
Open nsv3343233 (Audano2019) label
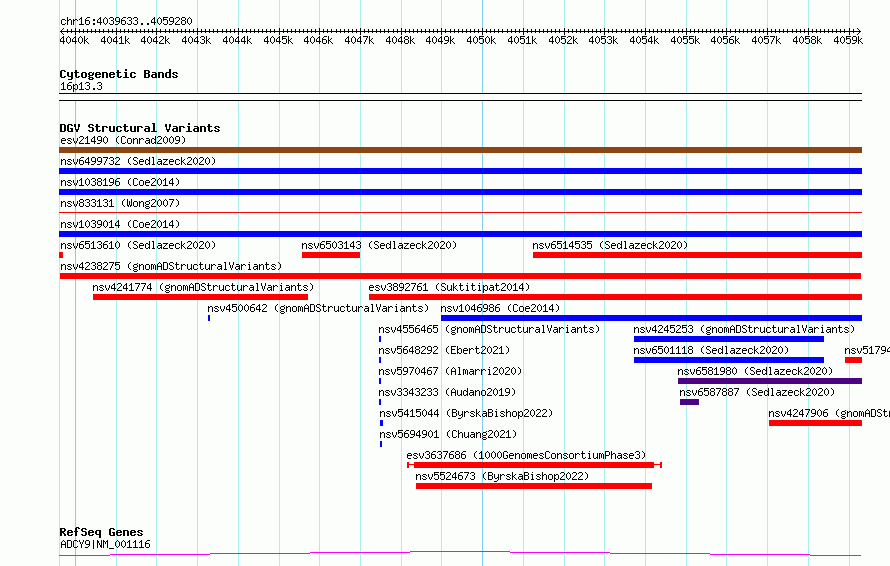pyautogui.click(x=447, y=392)
